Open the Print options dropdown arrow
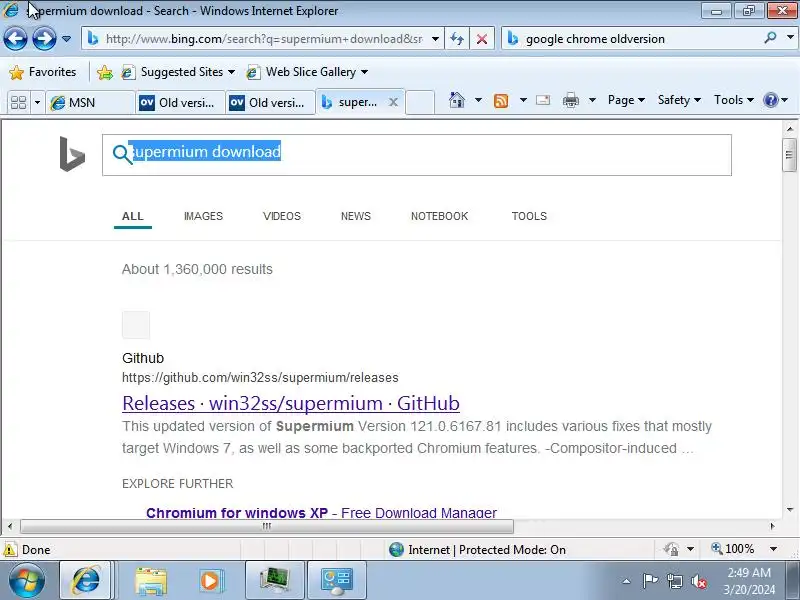 (x=592, y=100)
